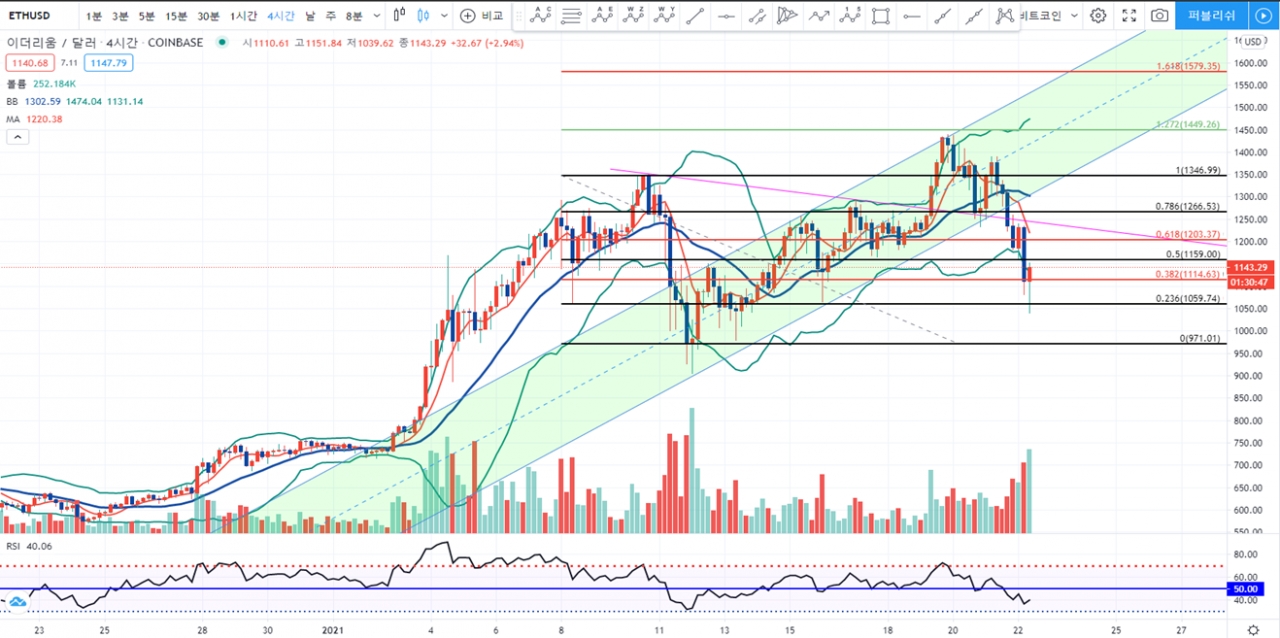Open chart settings gear icon
The image size is (1280, 638).
pos(1098,16)
